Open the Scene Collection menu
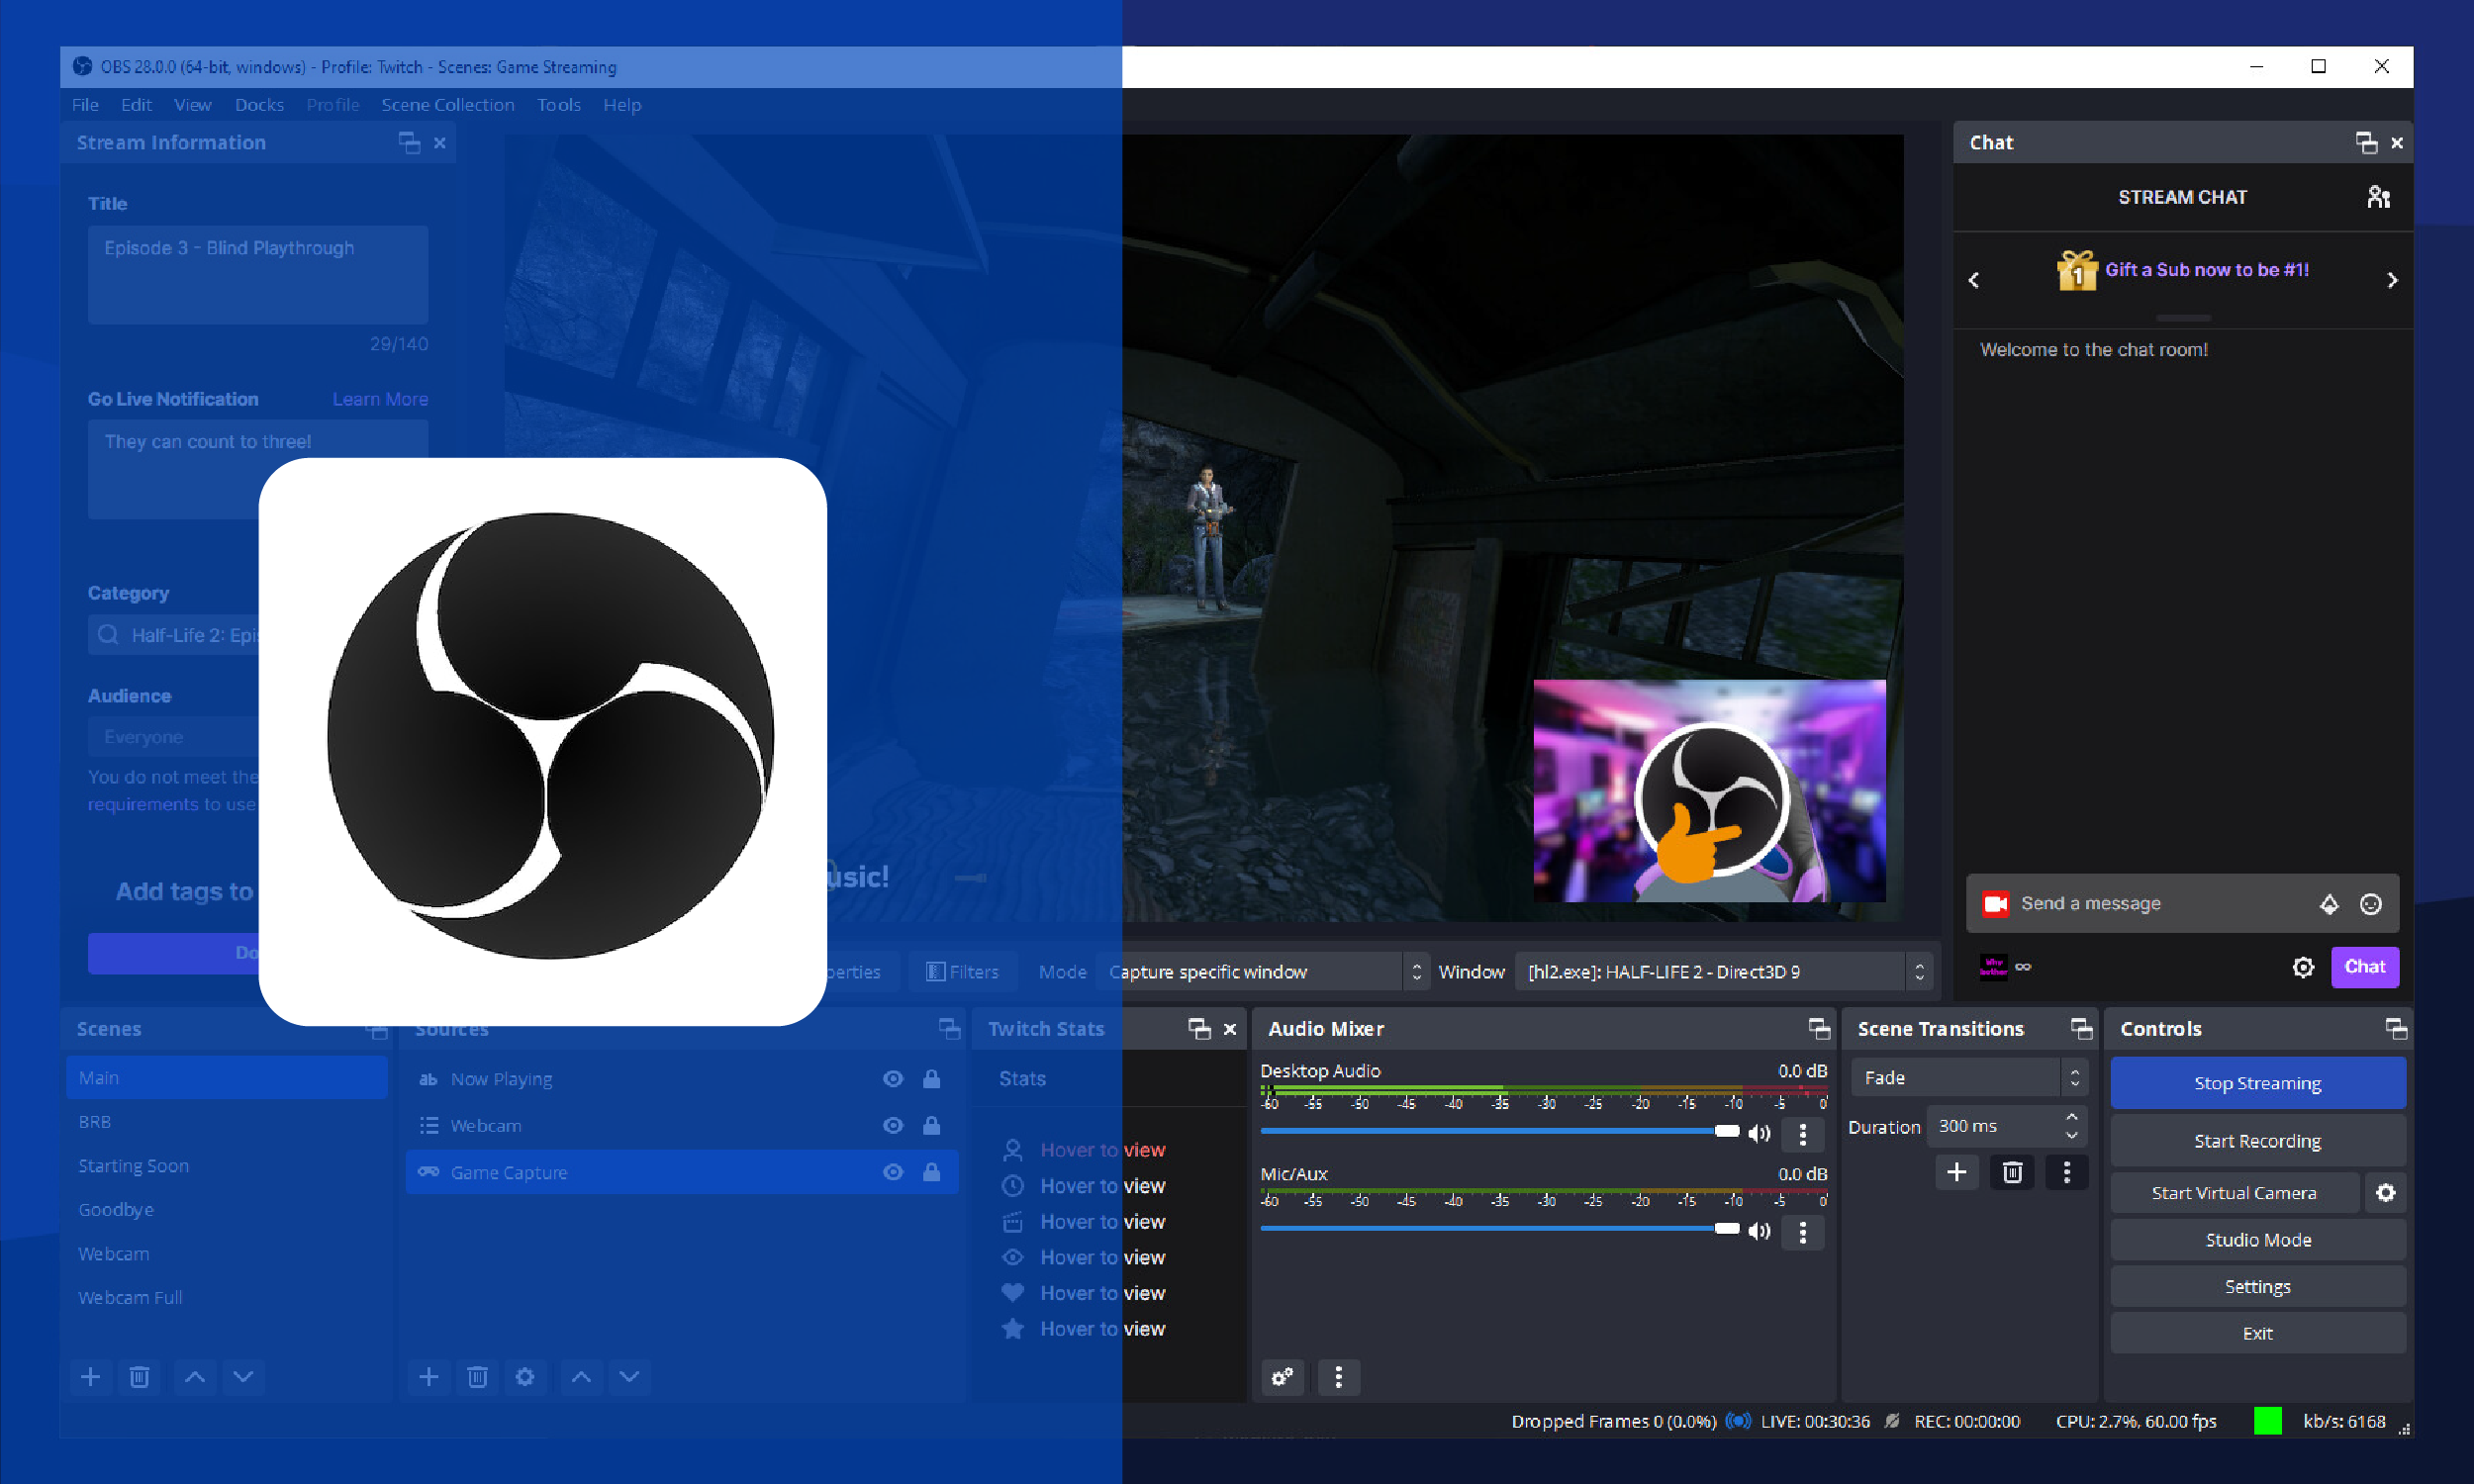 point(447,105)
